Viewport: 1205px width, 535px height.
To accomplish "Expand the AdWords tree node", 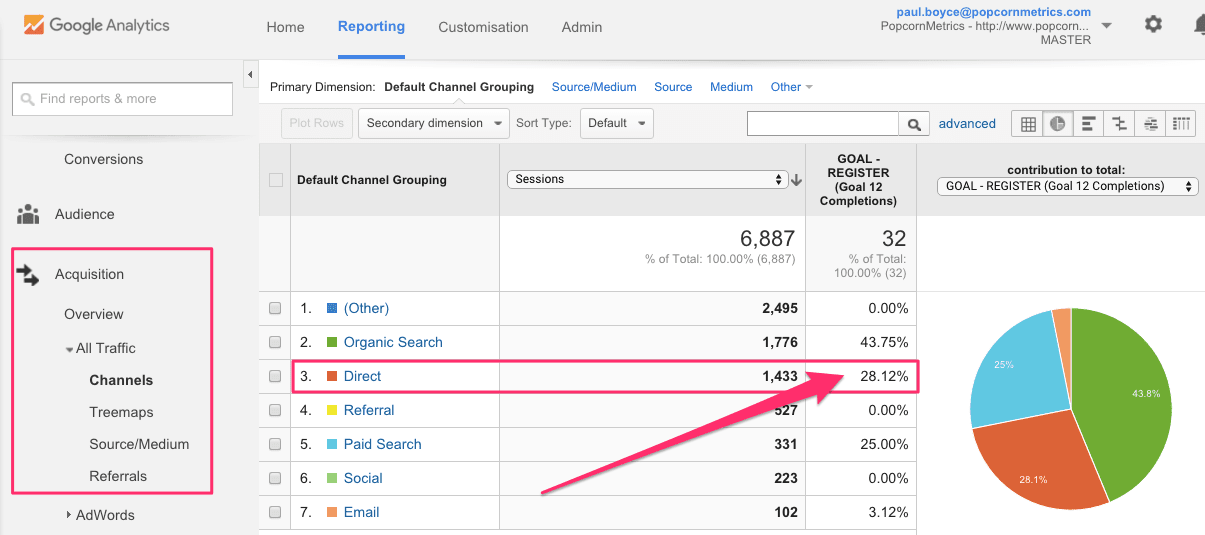I will pos(69,515).
